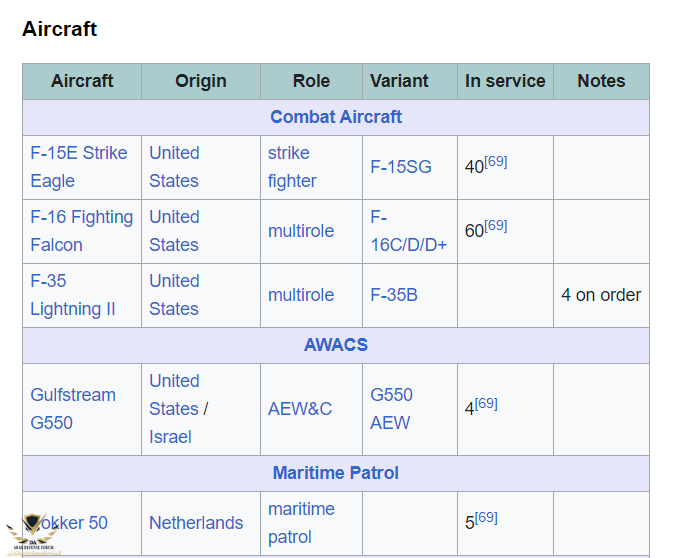
Task: Click citation [69] next to 40
Action: coord(496,162)
